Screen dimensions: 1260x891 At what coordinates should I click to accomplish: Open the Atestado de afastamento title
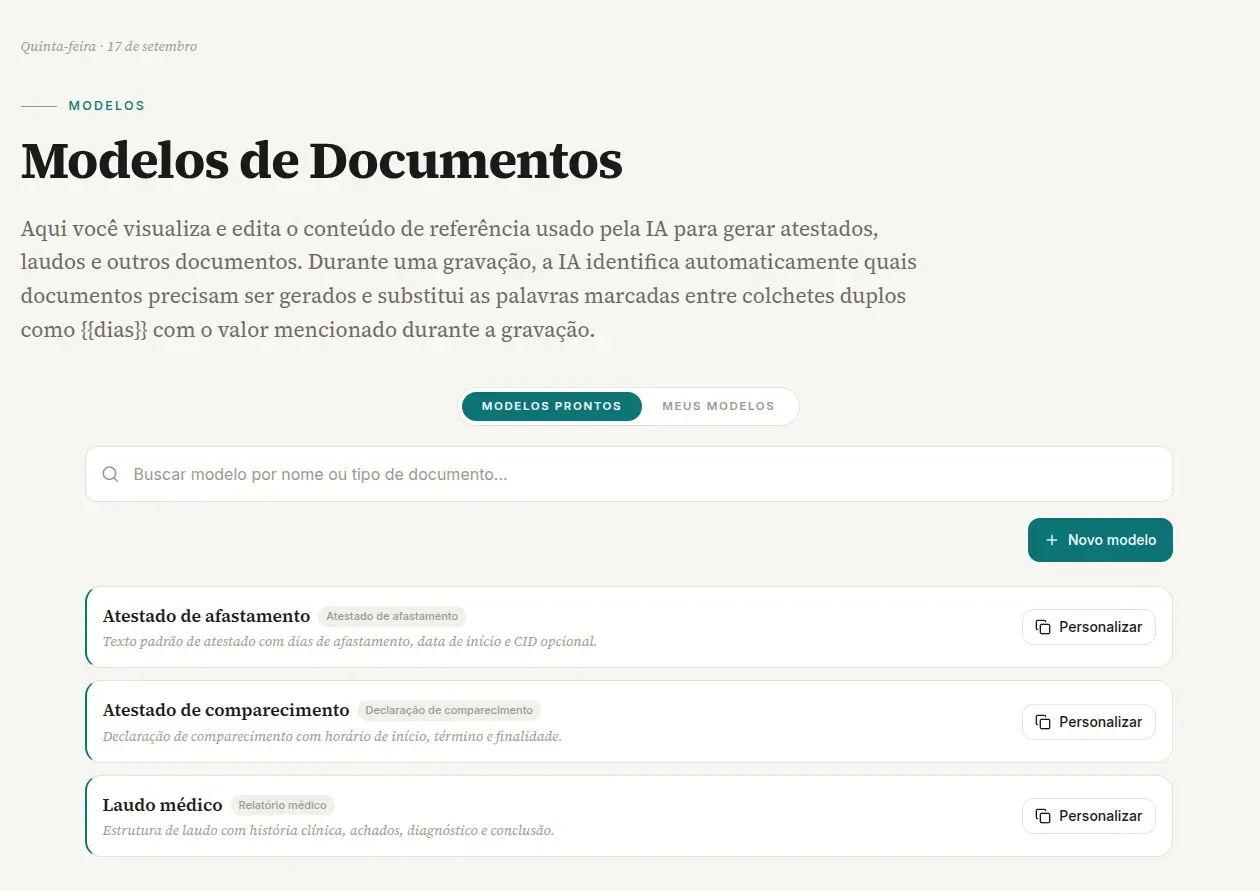[207, 616]
